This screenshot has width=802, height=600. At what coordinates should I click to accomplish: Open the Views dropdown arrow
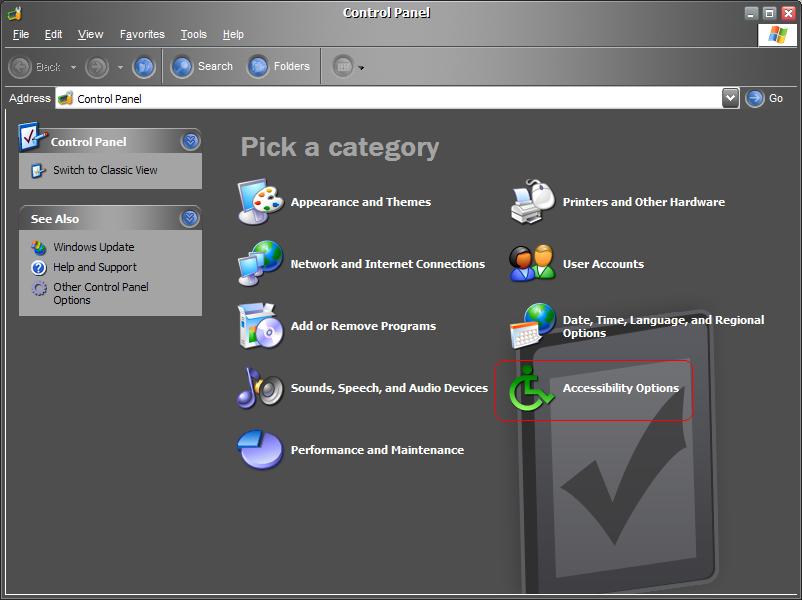coord(361,68)
